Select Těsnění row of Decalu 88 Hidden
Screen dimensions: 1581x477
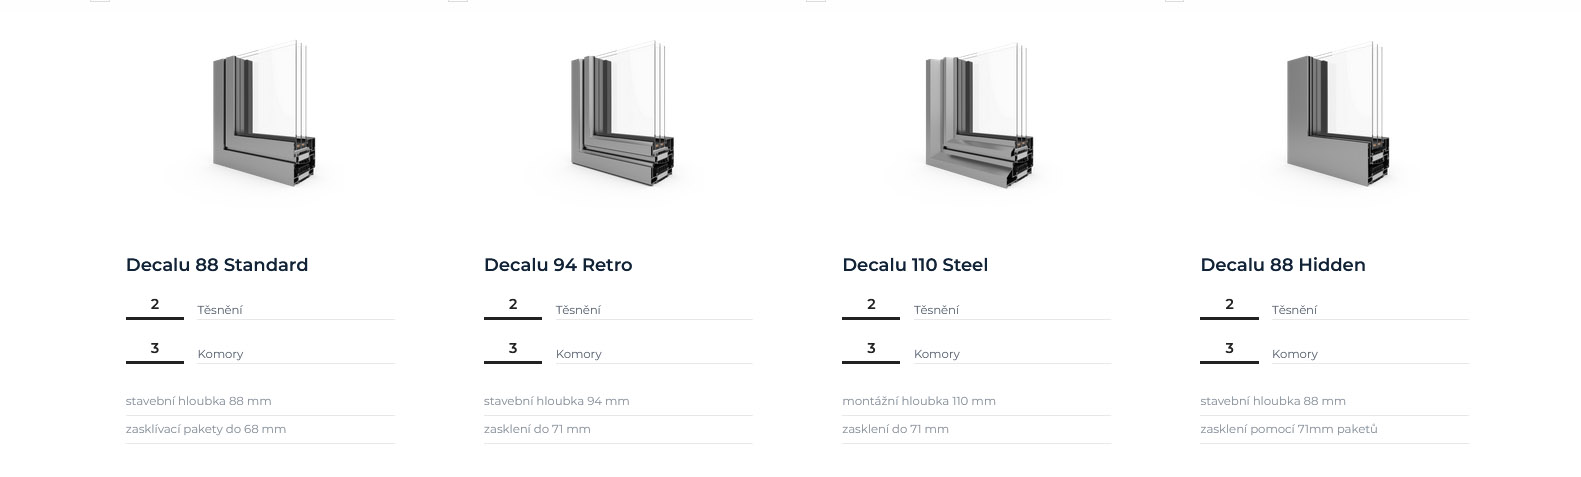point(1294,310)
